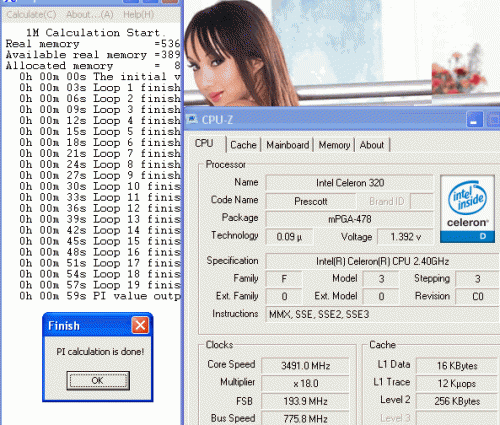The image size is (500, 425).
Task: Open the Help(H) menu in Super PI
Action: click(139, 15)
